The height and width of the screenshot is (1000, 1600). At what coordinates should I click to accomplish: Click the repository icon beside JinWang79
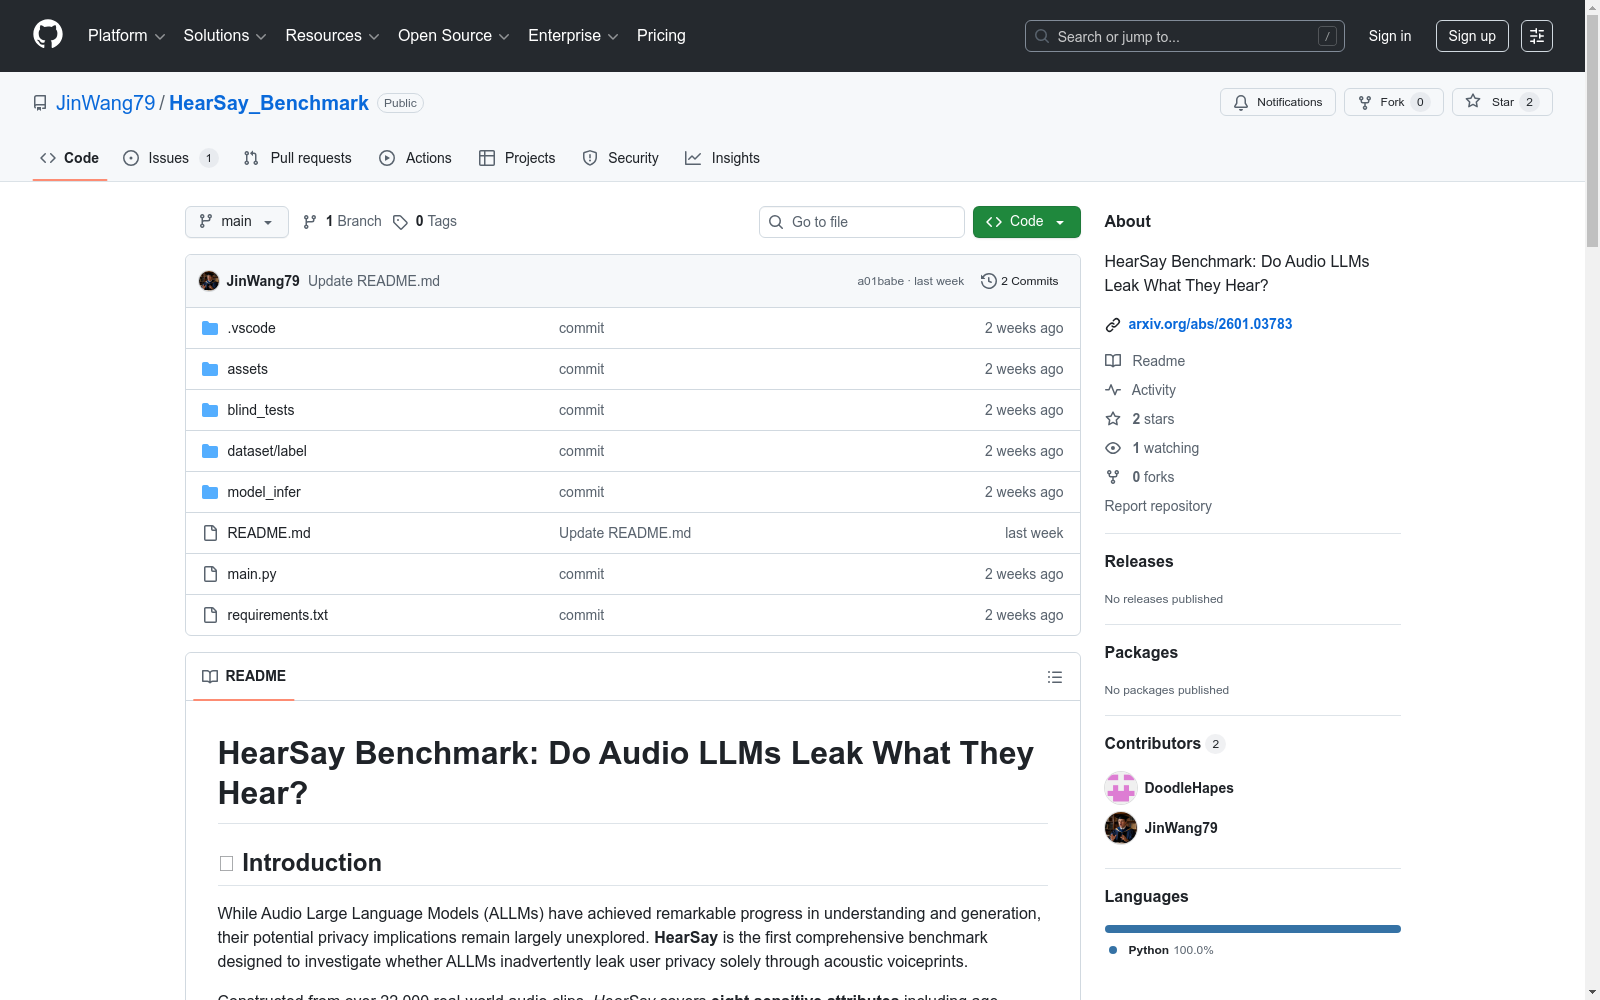tap(40, 103)
